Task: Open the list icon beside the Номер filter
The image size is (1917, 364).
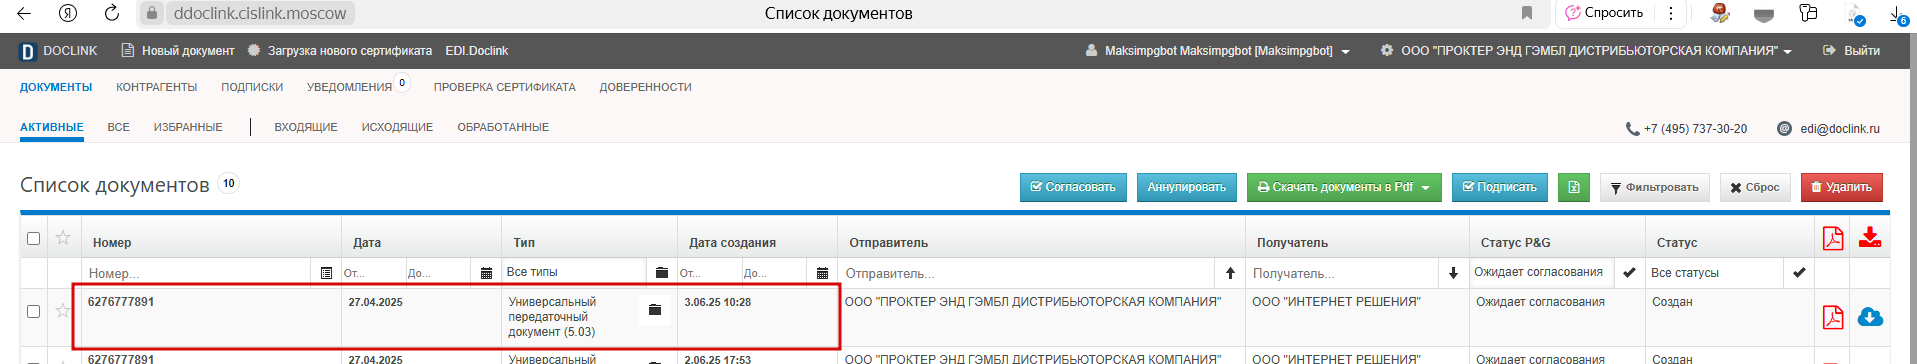Action: tap(326, 273)
